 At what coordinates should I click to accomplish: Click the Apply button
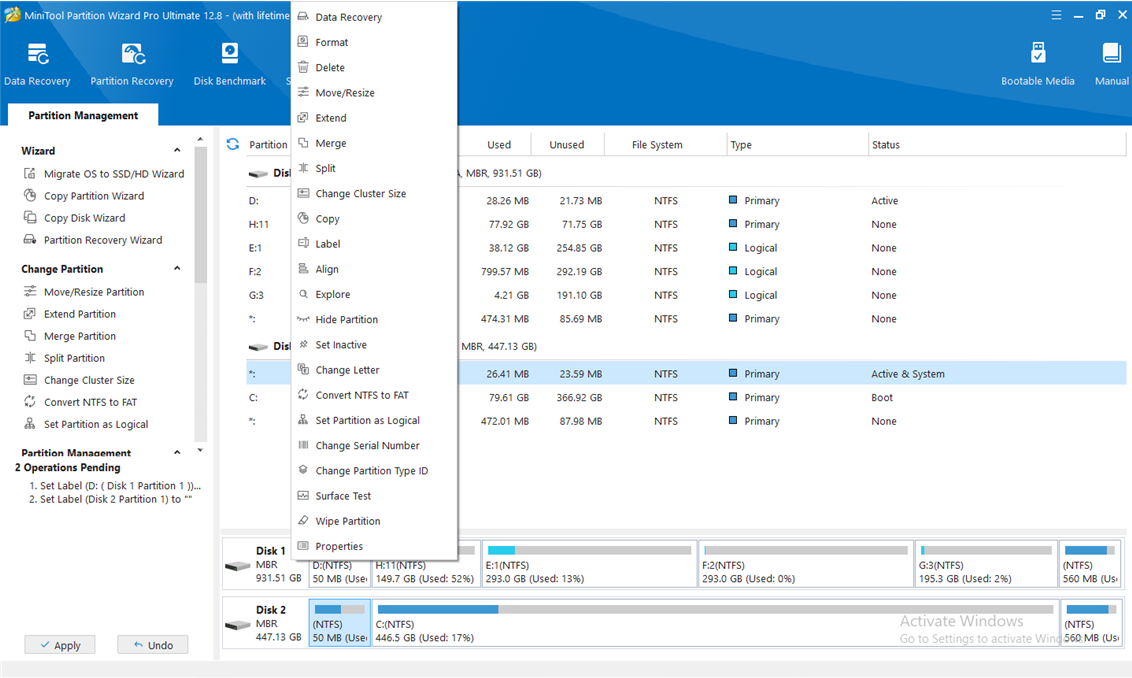click(x=60, y=645)
